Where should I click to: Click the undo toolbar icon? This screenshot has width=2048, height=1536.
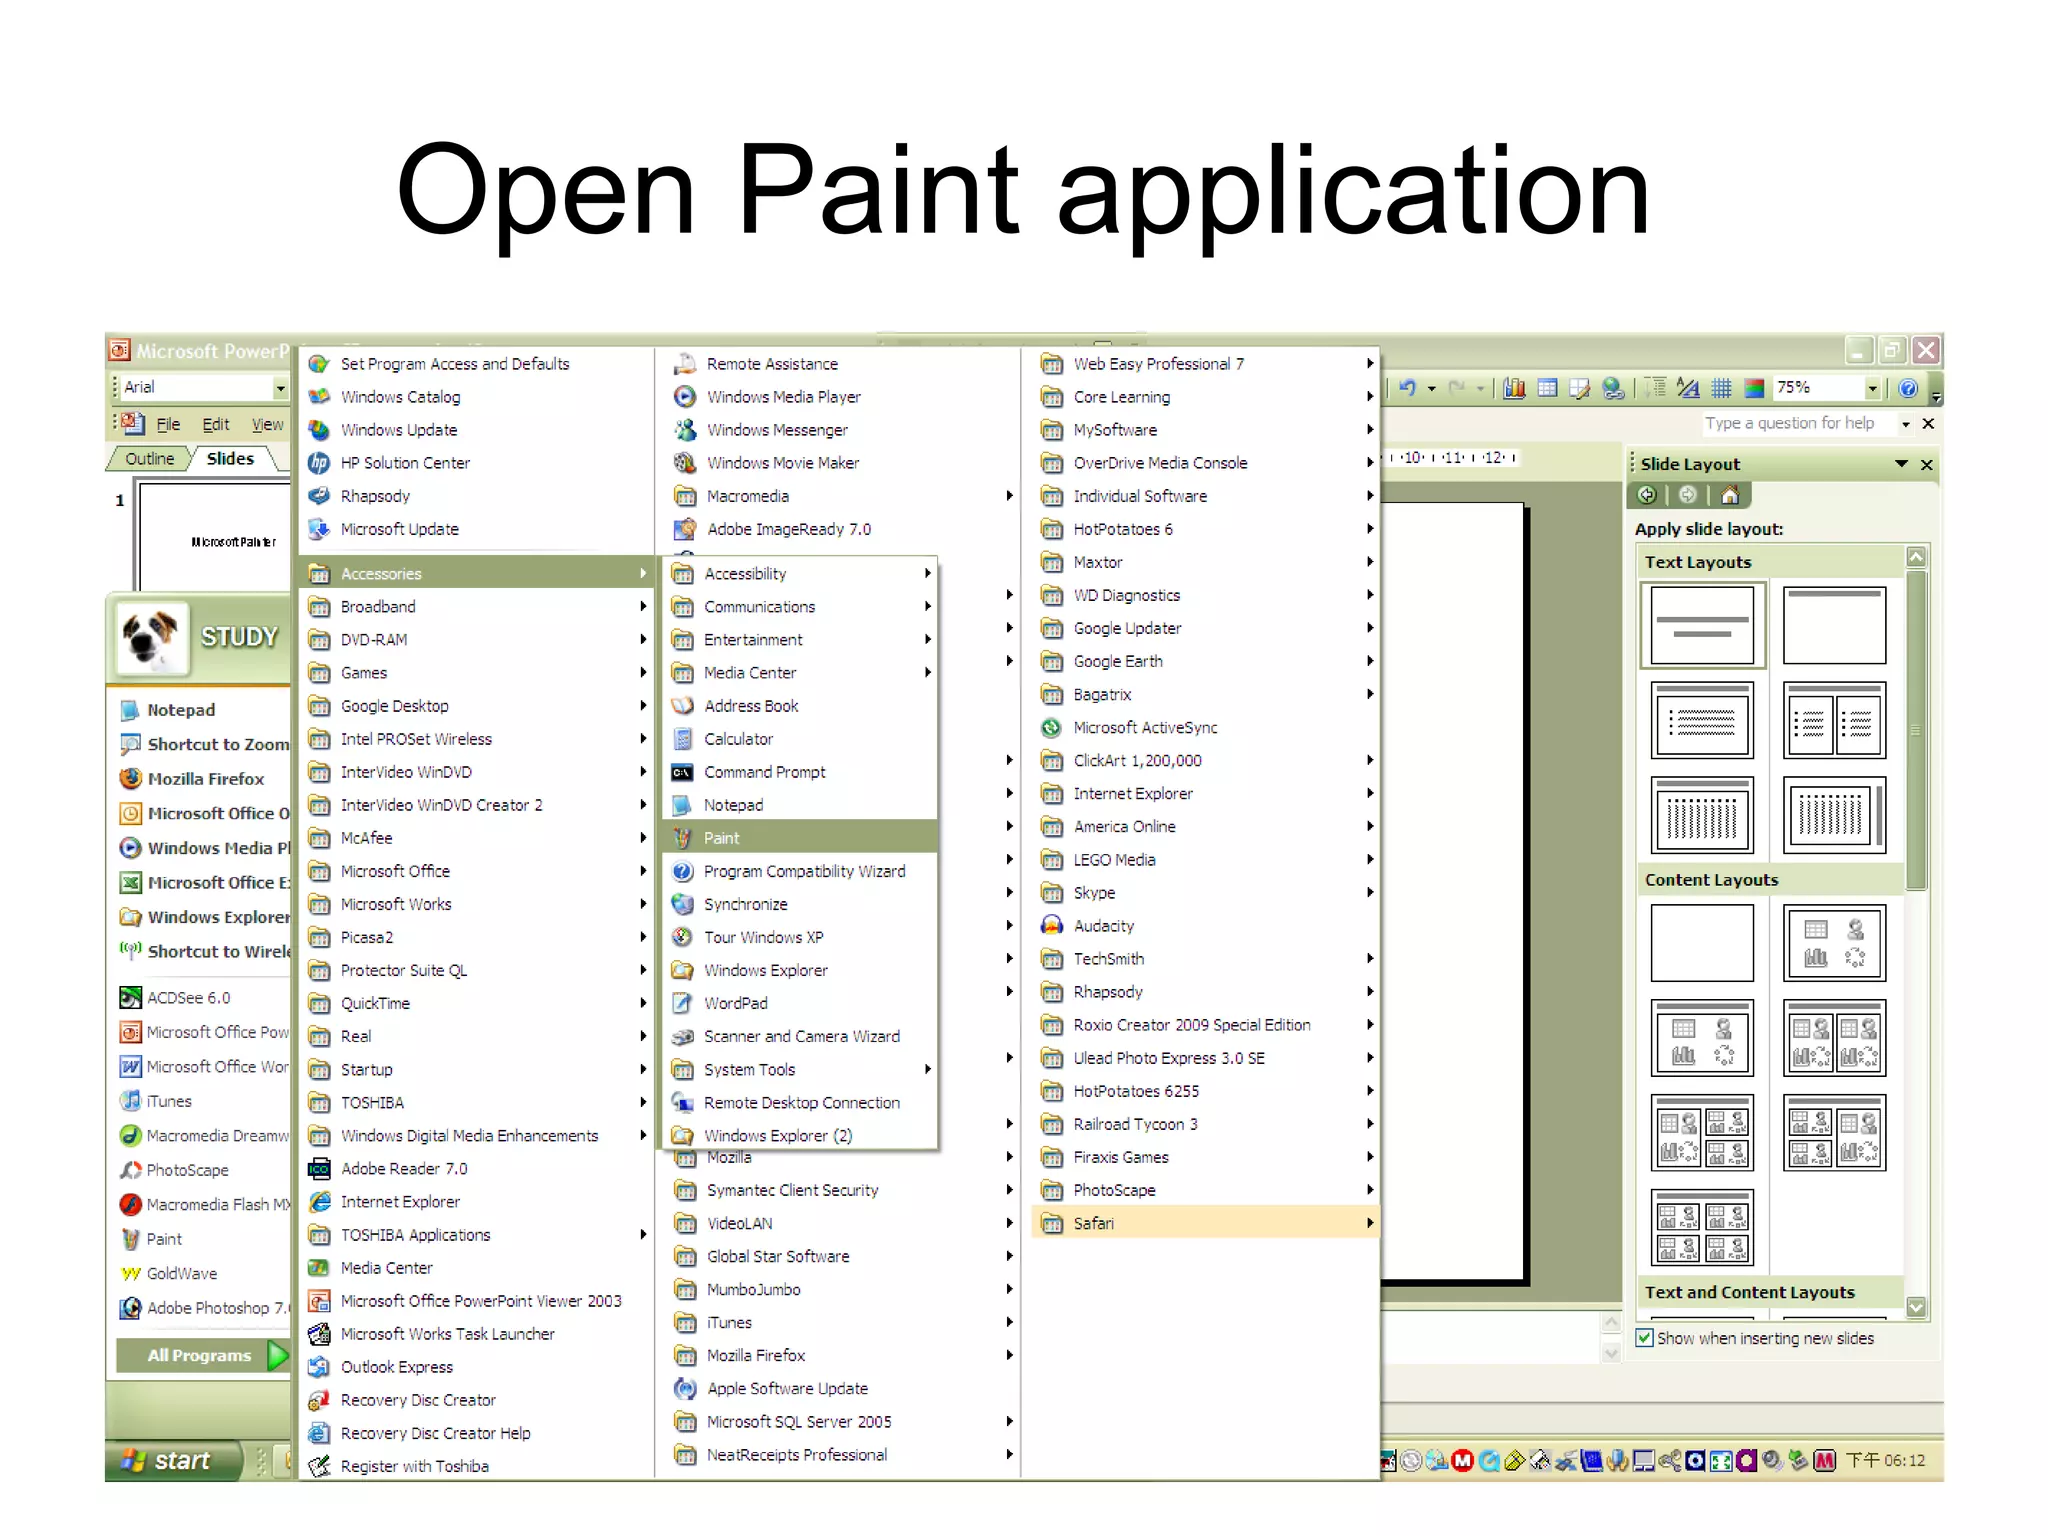[x=1408, y=388]
